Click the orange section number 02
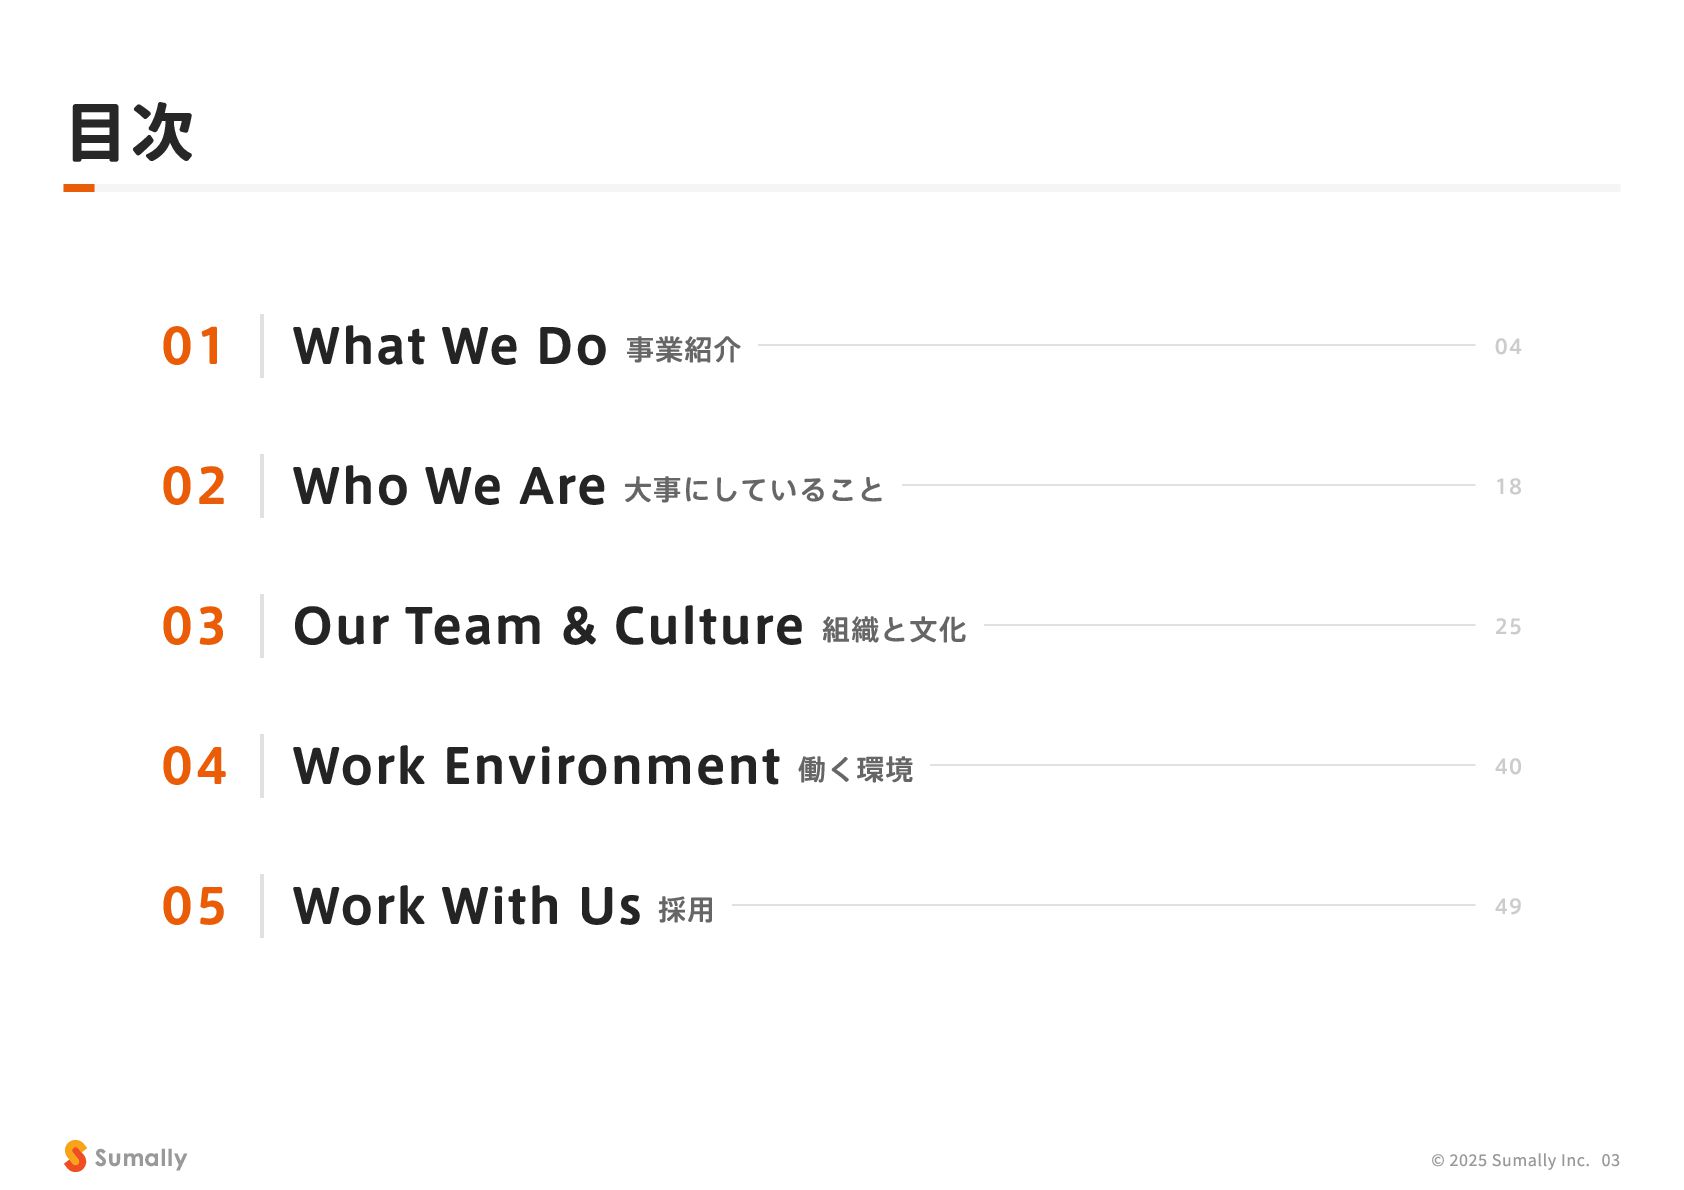The width and height of the screenshot is (1684, 1190). click(x=194, y=486)
